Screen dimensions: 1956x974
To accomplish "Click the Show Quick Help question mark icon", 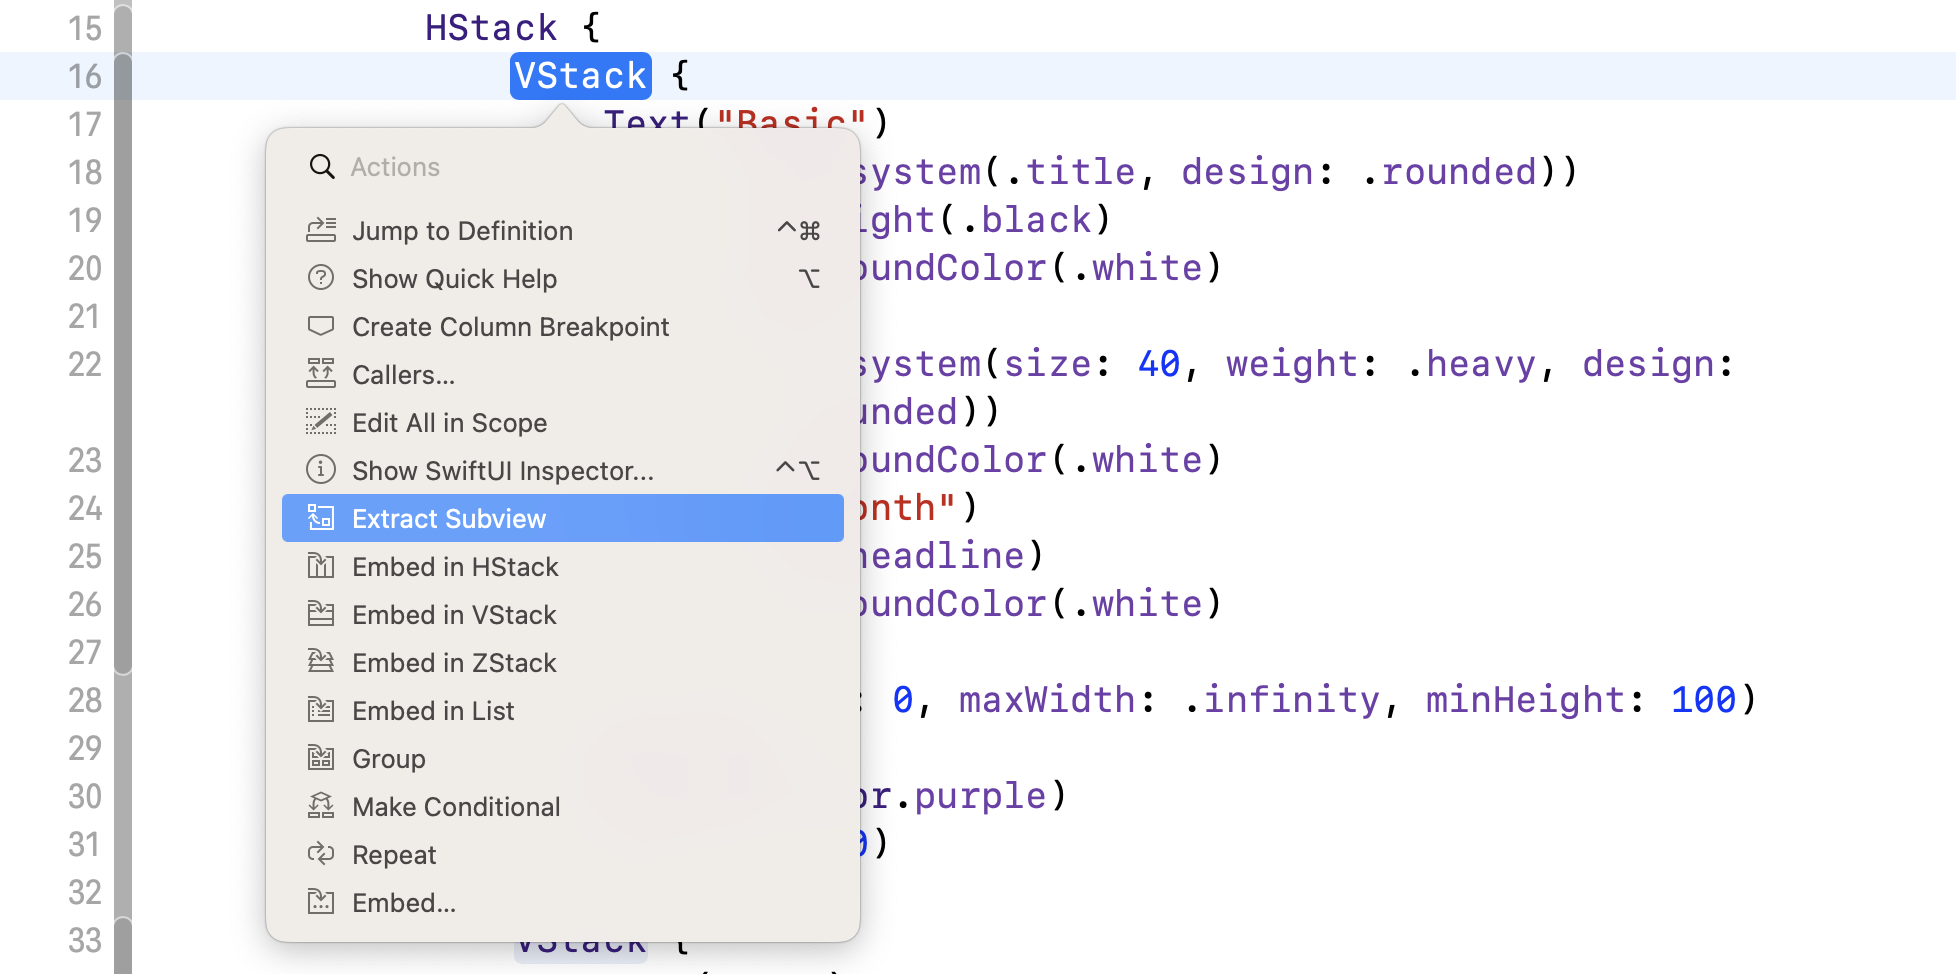I will tap(320, 278).
